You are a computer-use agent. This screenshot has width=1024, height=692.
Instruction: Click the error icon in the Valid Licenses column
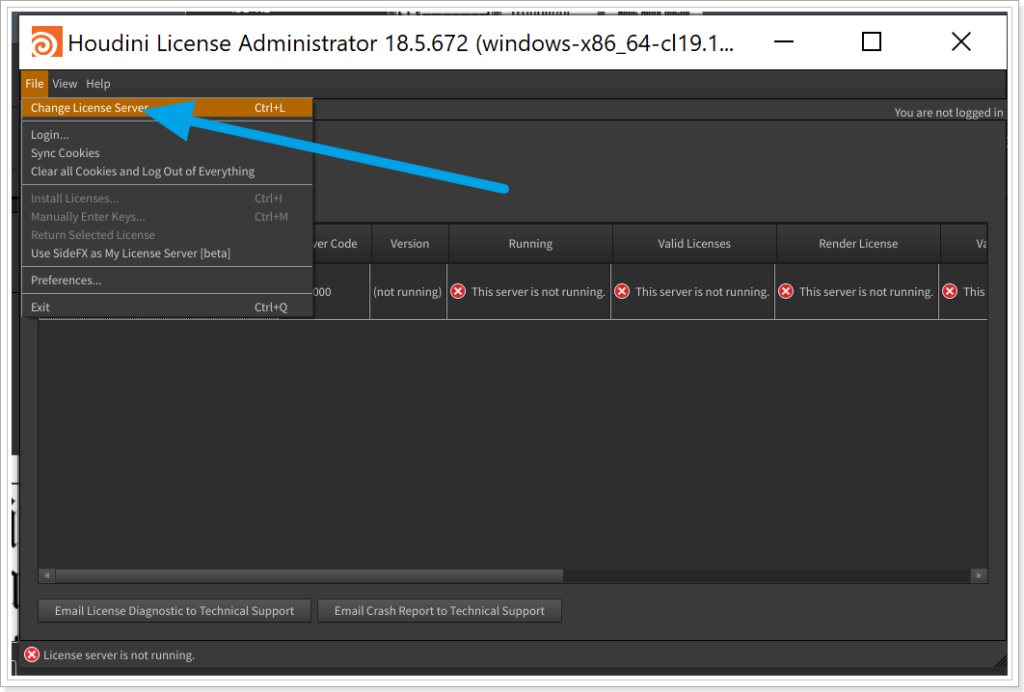click(x=622, y=291)
